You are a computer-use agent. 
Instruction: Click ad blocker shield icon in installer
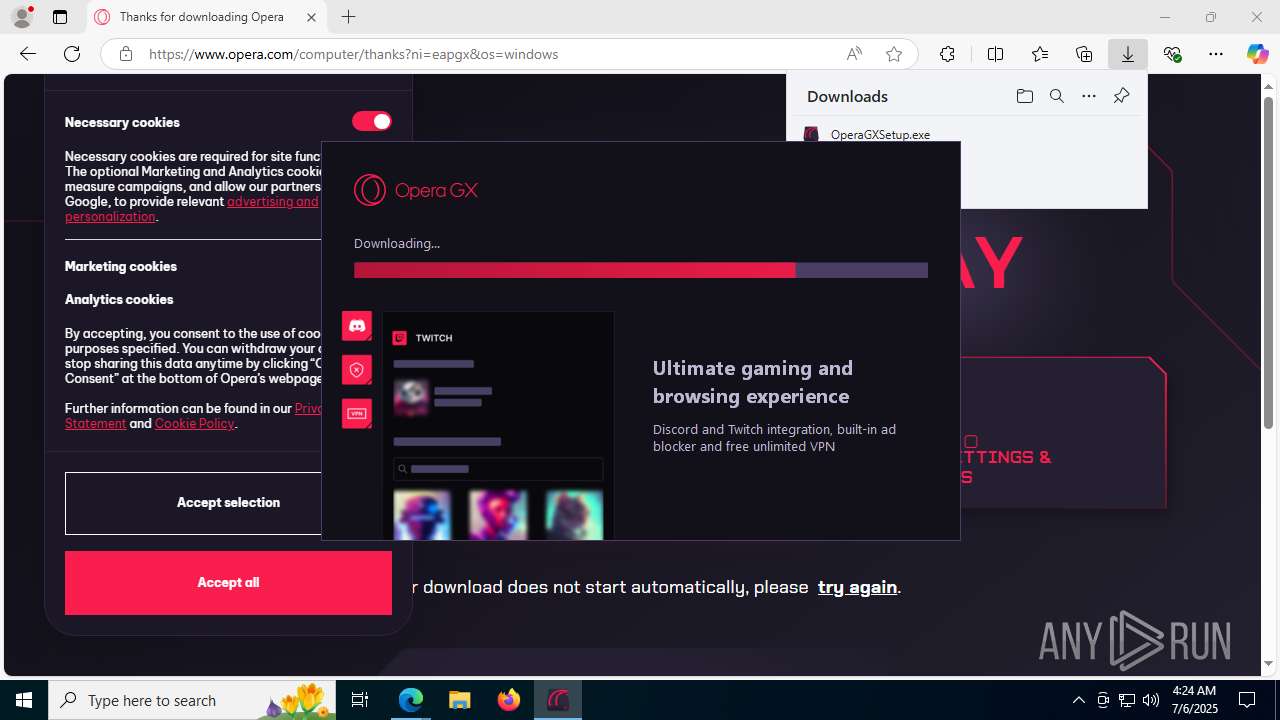[x=357, y=370]
